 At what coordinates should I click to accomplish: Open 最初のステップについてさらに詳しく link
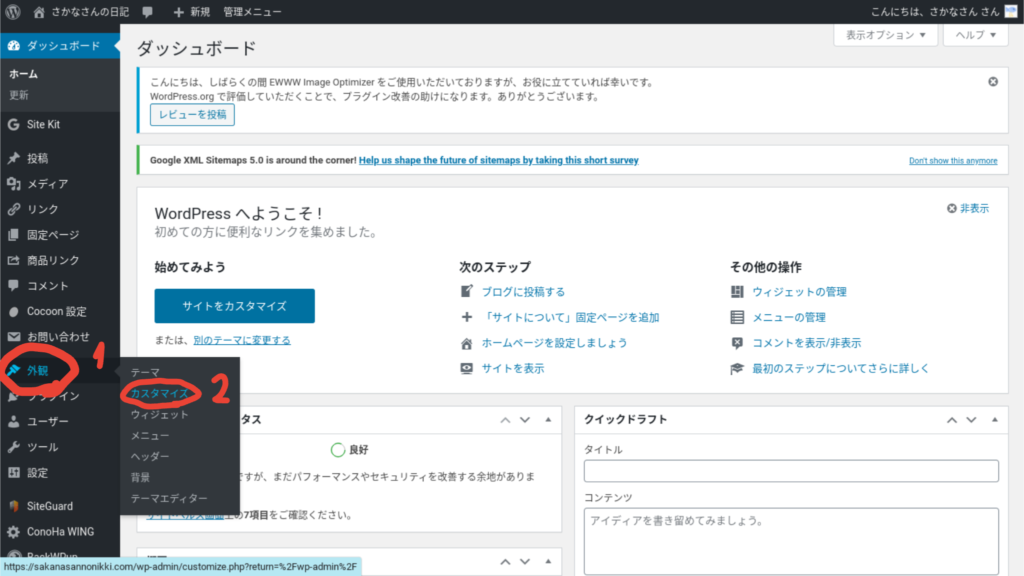[x=840, y=368]
